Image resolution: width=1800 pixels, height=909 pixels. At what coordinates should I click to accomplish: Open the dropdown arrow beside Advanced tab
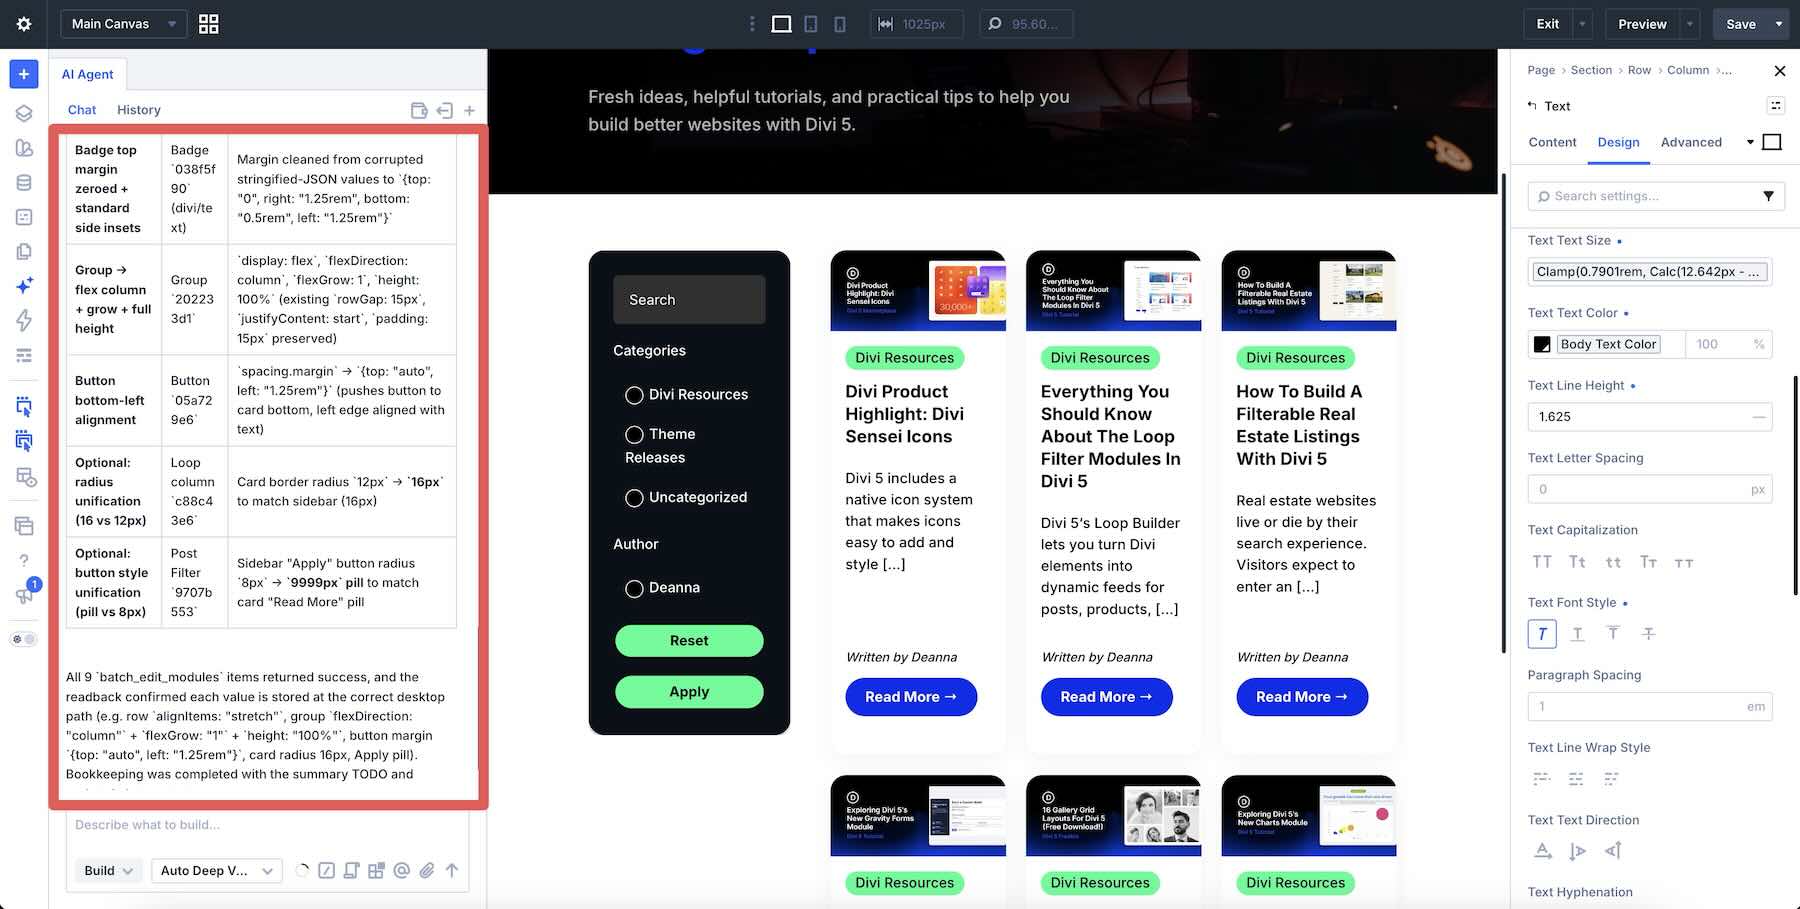[x=1750, y=142]
